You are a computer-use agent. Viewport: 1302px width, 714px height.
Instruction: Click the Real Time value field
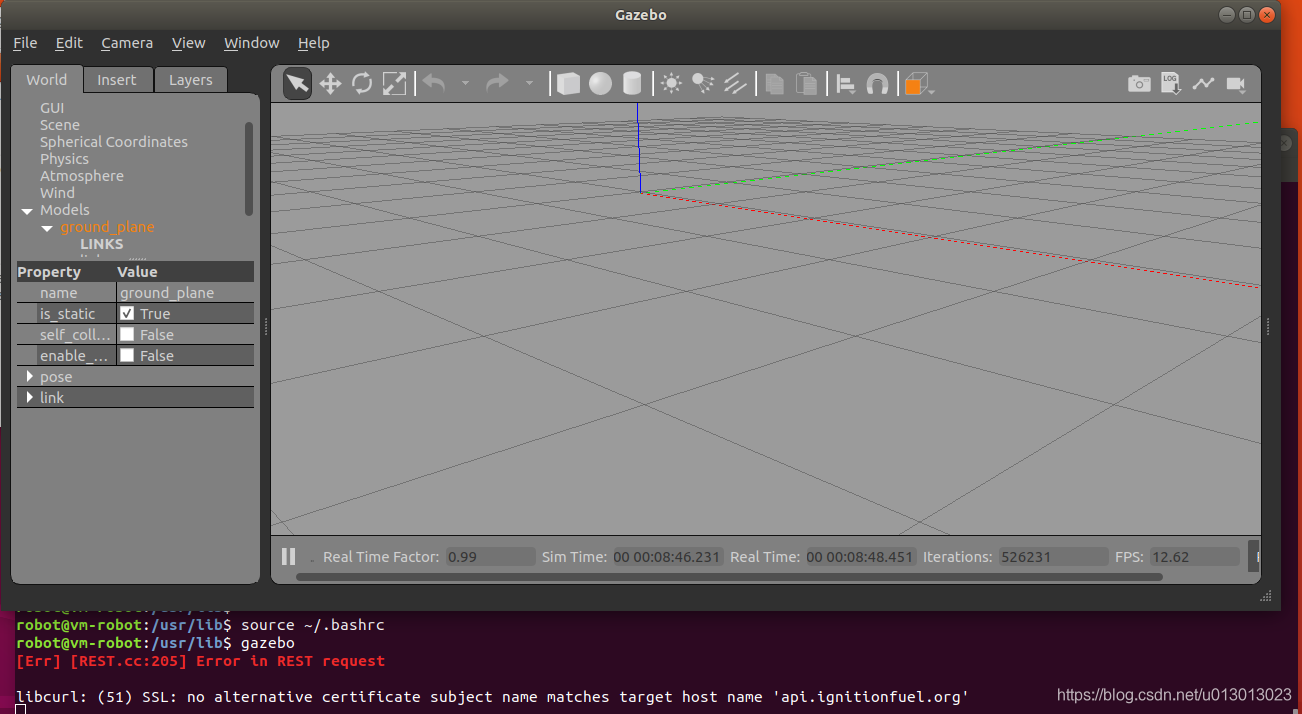tap(860, 557)
